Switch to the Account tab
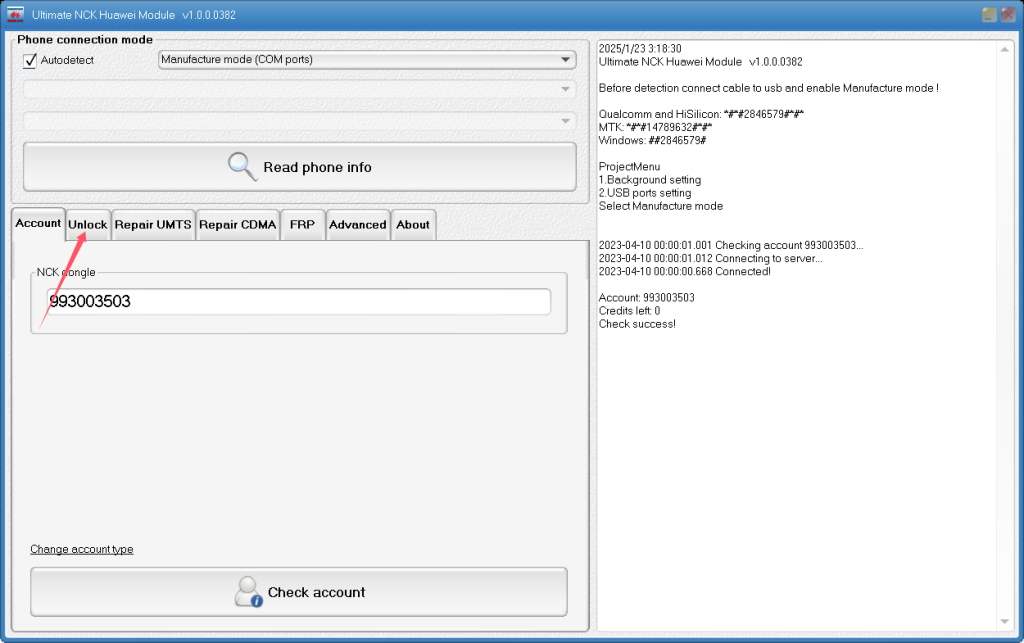Image resolution: width=1024 pixels, height=643 pixels. click(38, 223)
